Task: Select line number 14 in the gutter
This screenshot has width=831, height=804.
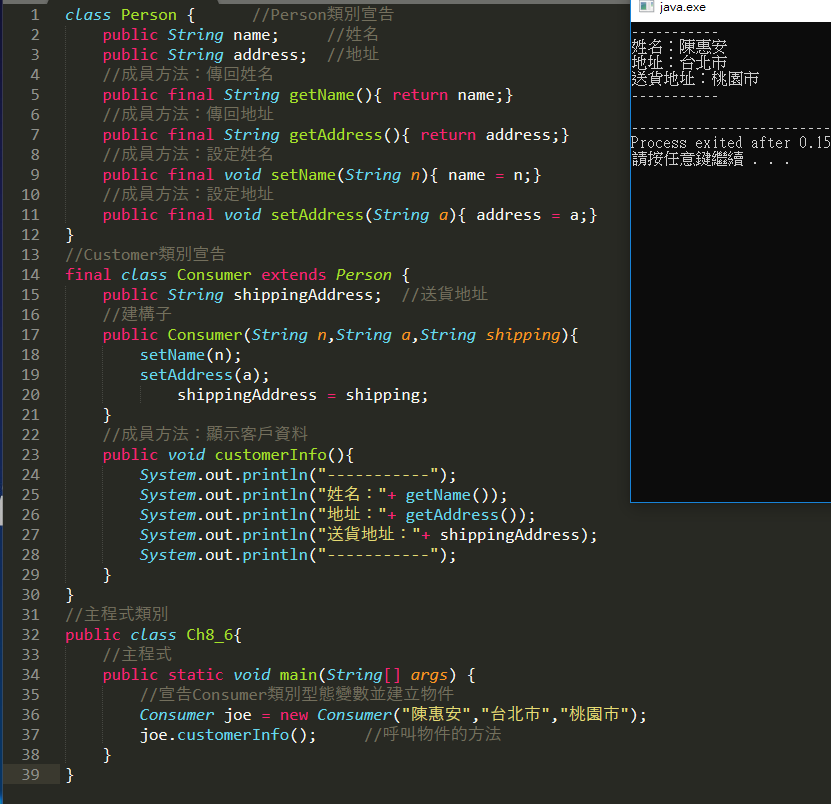Action: (x=31, y=275)
